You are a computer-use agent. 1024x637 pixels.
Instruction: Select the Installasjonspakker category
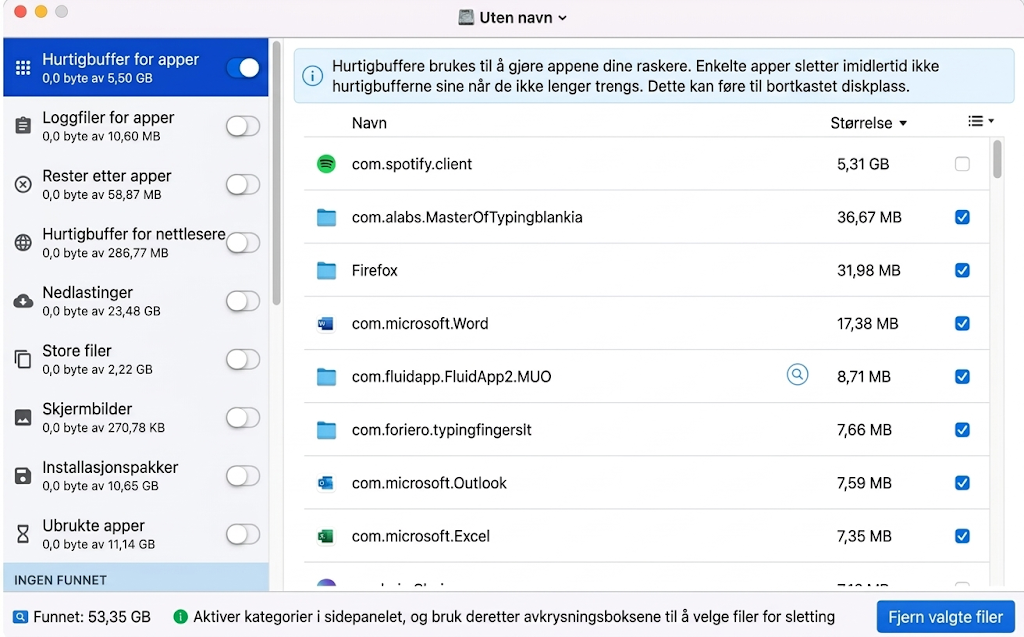click(x=136, y=476)
